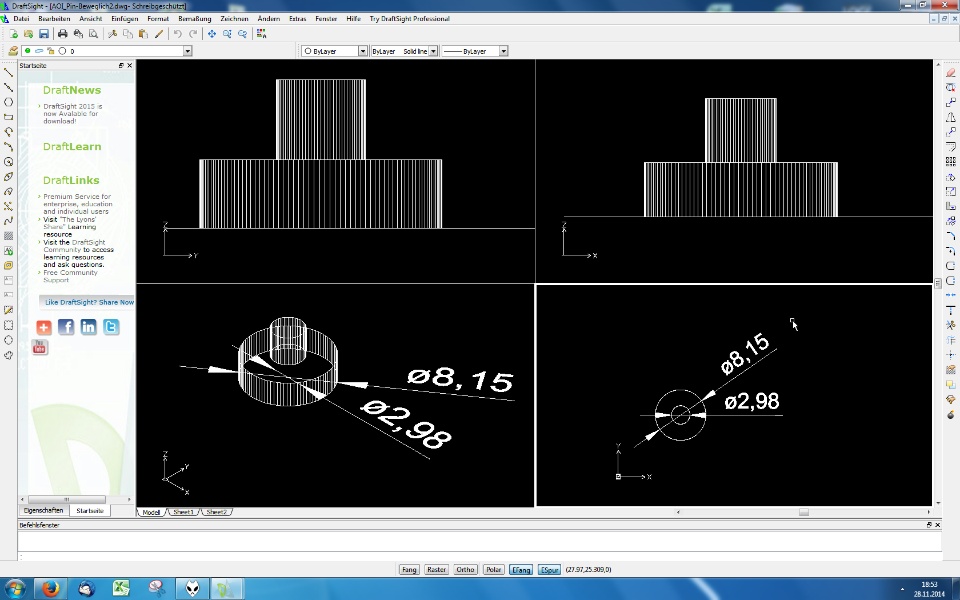Open YouTube icon in Startseite panel
Image resolution: width=960 pixels, height=600 pixels.
(40, 347)
